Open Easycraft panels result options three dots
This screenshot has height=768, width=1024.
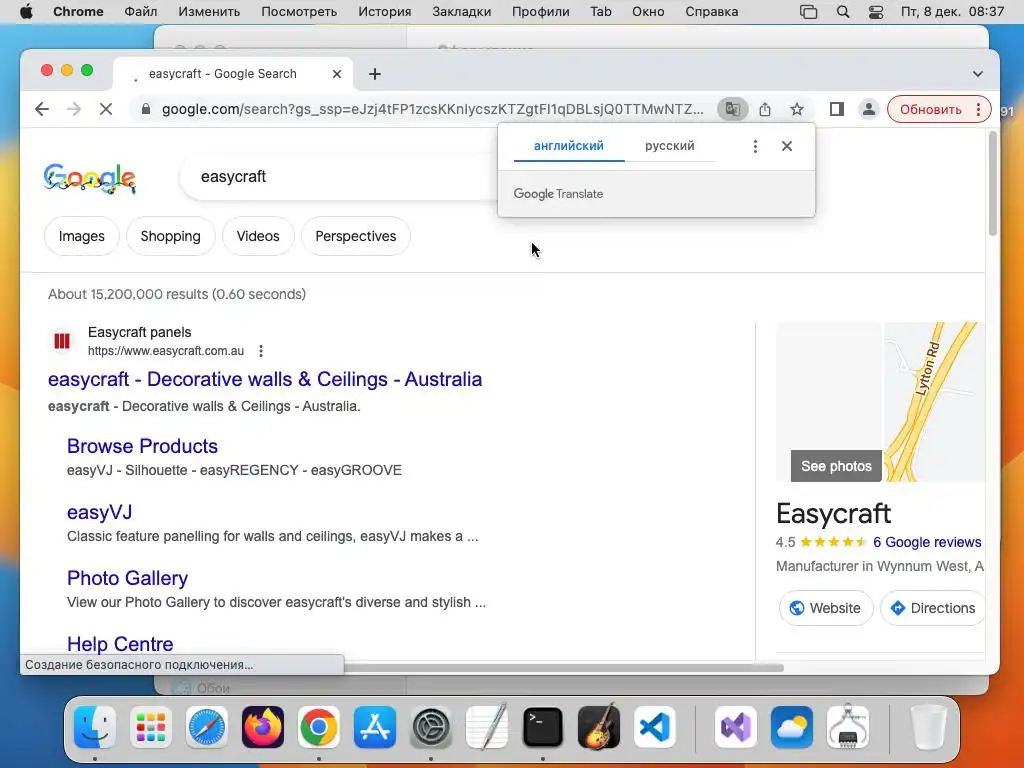261,351
